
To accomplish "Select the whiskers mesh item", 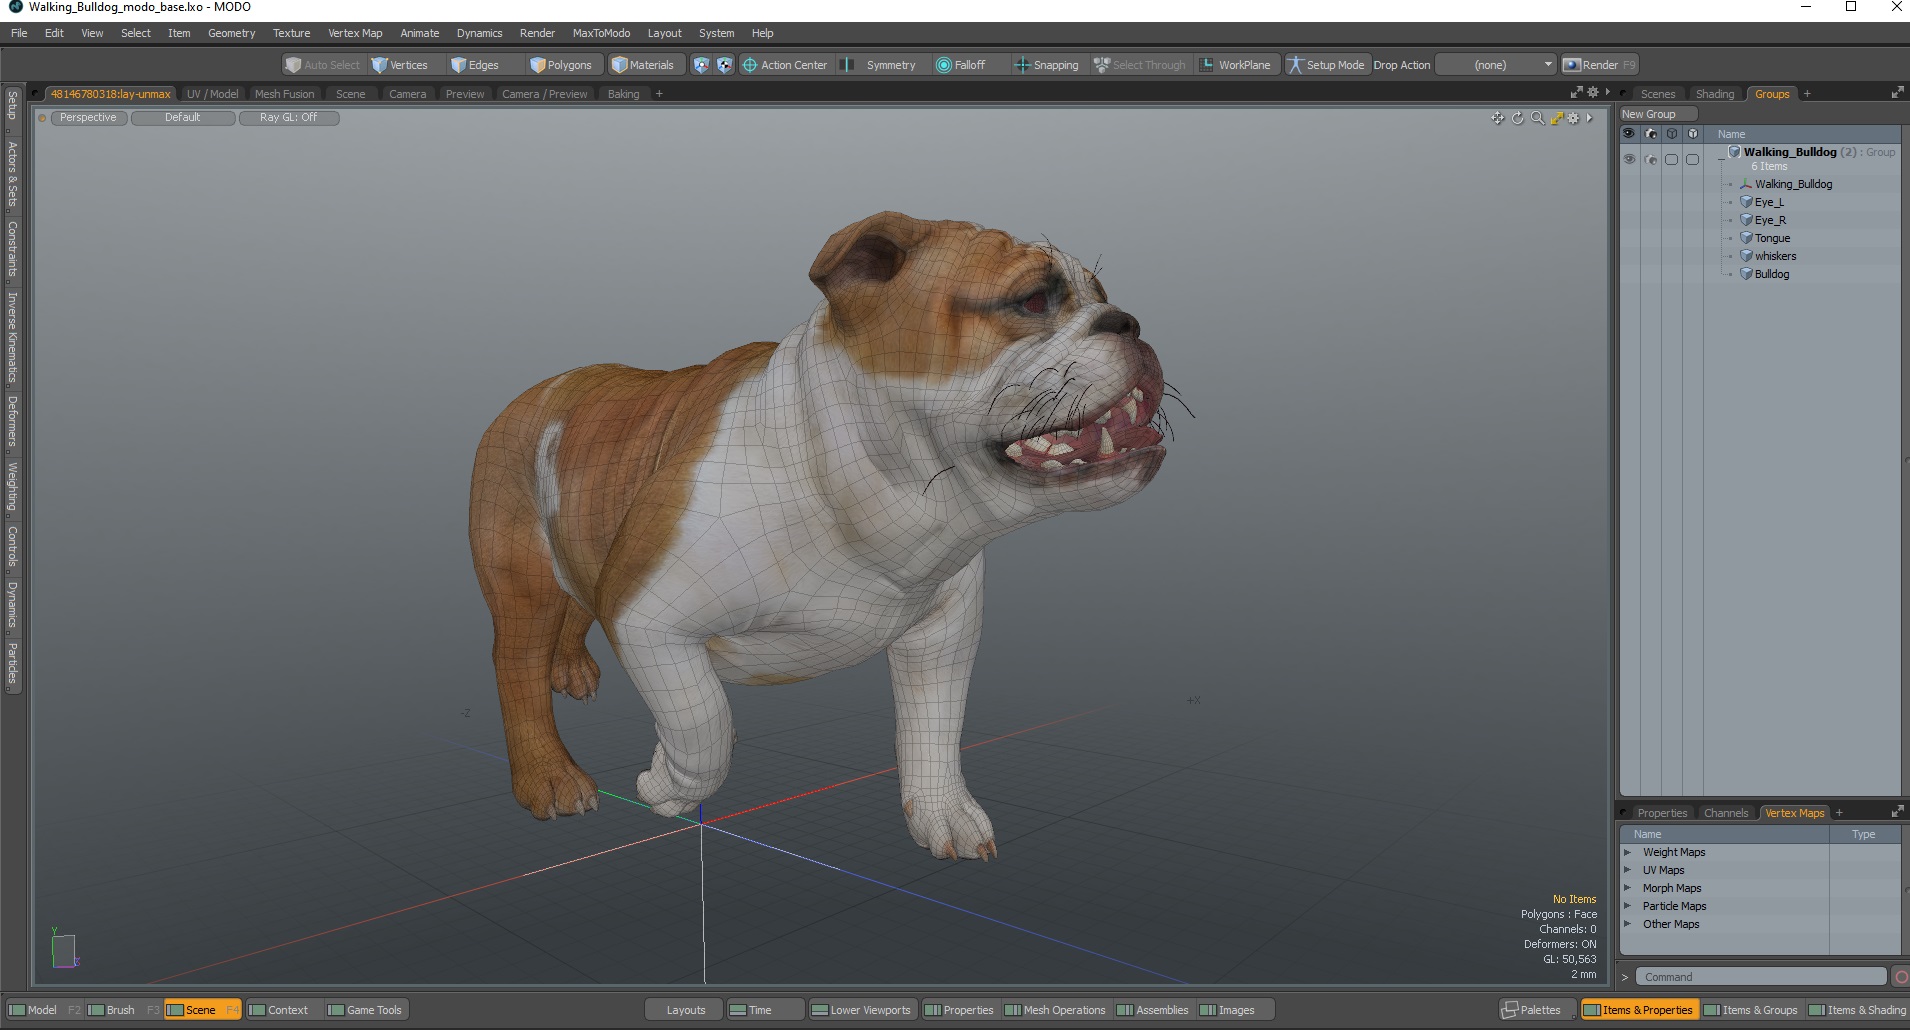I will tap(1775, 256).
